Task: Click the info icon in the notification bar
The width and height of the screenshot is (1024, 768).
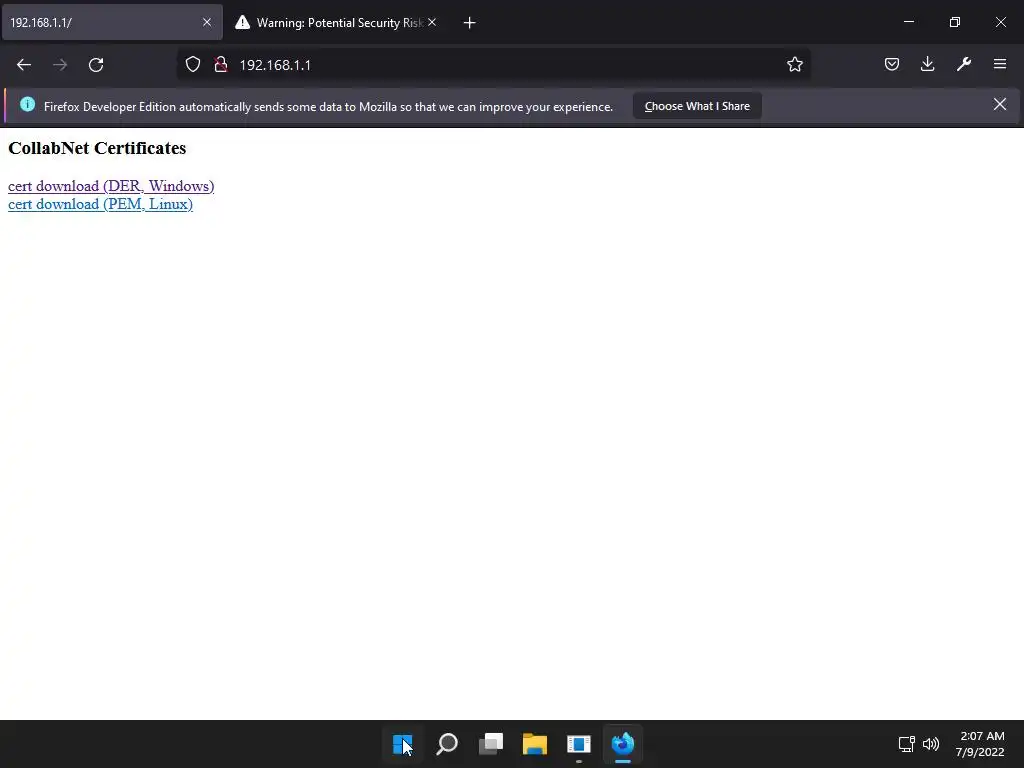Action: (x=27, y=104)
